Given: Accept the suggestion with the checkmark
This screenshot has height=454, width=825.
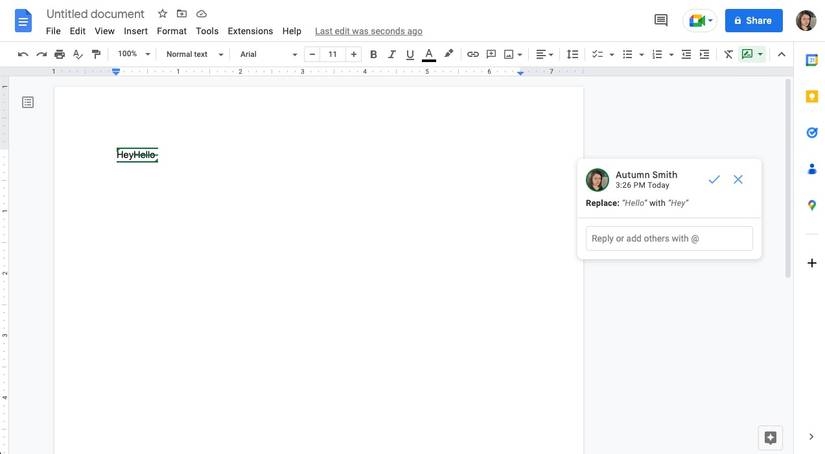Looking at the screenshot, I should 713,179.
